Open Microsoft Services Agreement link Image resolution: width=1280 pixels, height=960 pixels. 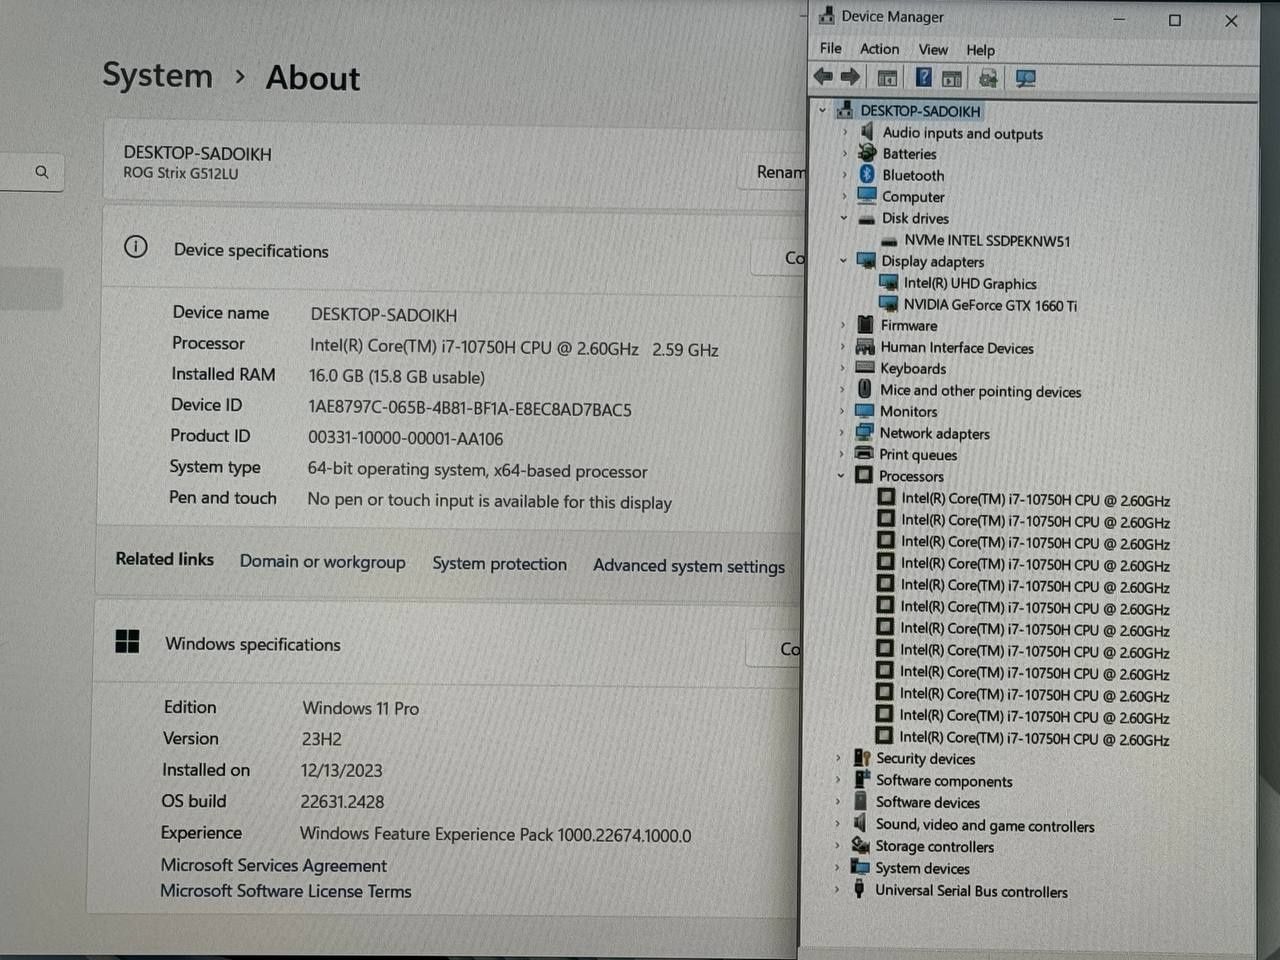click(x=273, y=865)
